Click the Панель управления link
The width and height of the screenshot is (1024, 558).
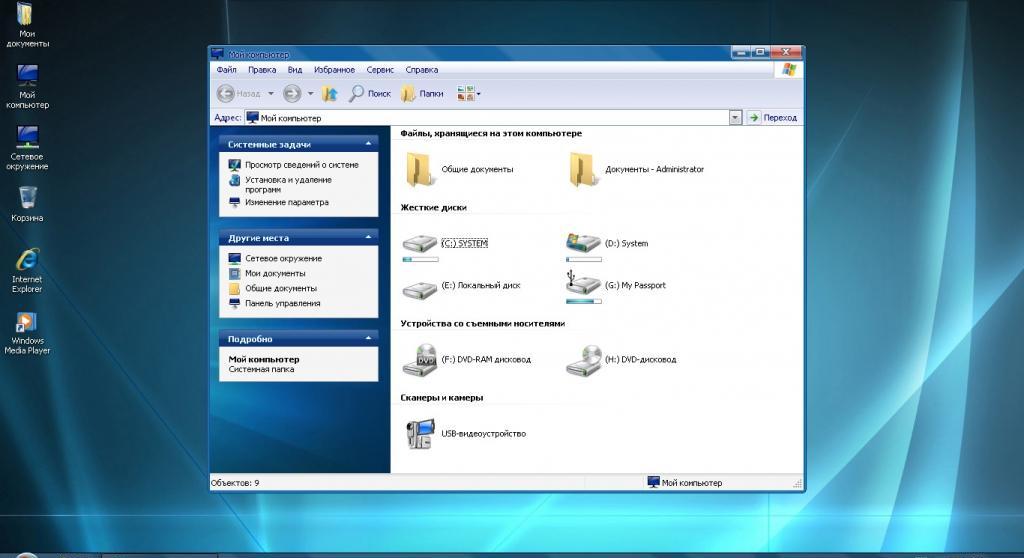point(282,303)
